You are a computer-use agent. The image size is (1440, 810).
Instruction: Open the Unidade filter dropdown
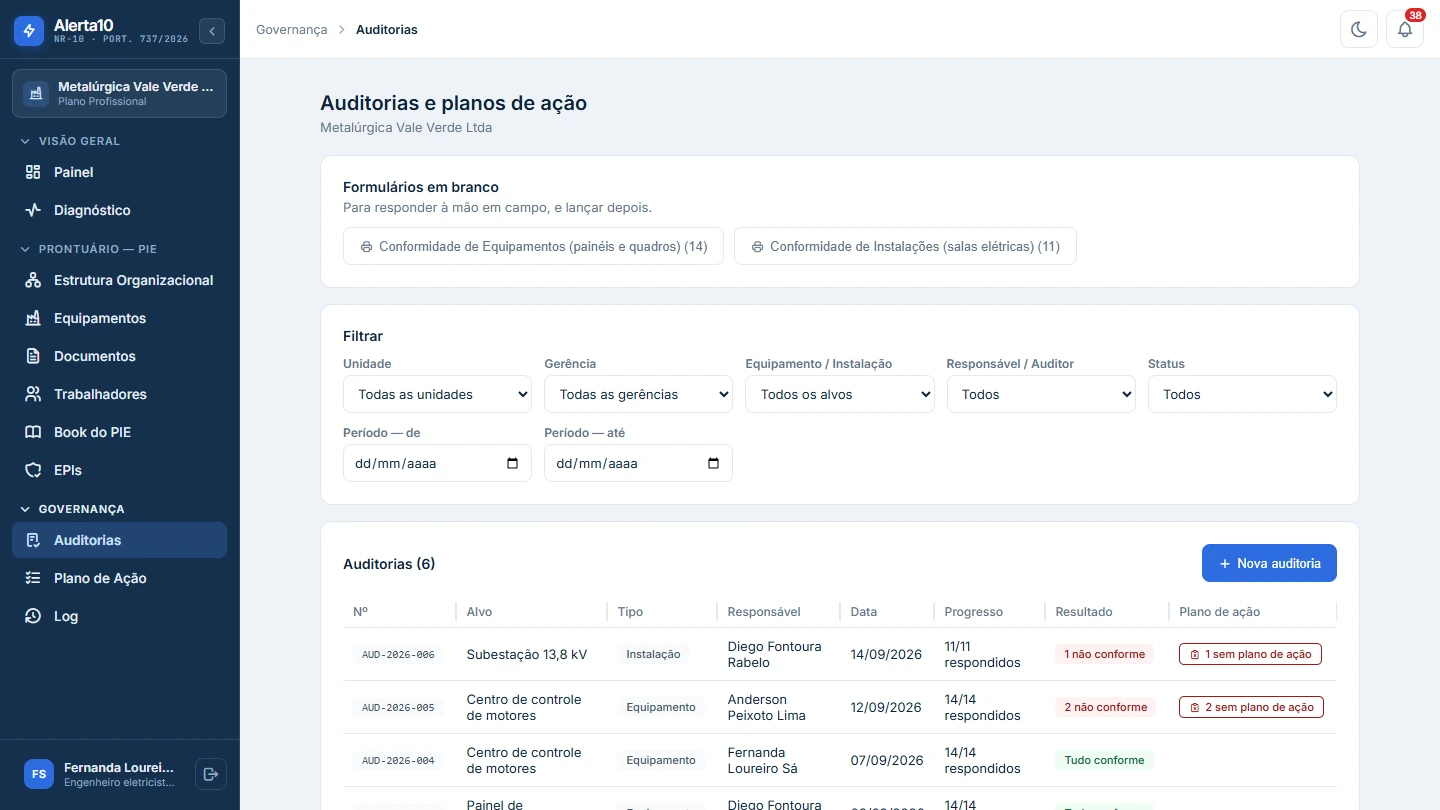tap(437, 394)
